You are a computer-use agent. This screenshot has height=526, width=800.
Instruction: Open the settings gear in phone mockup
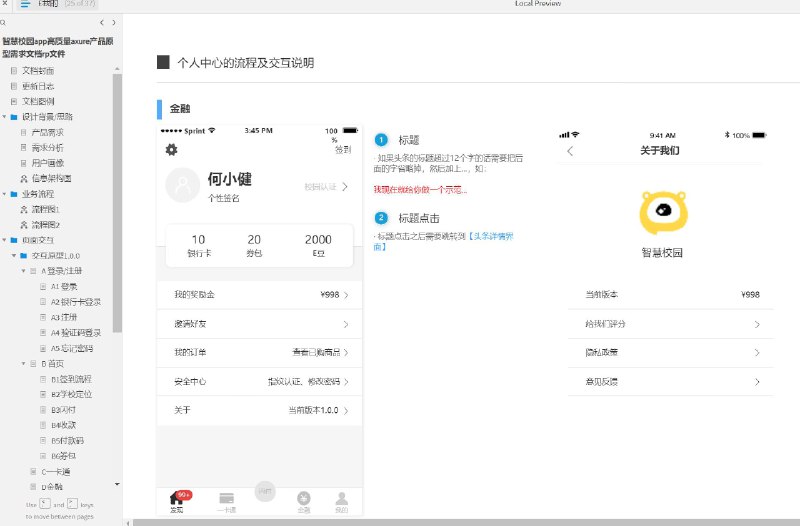(171, 149)
